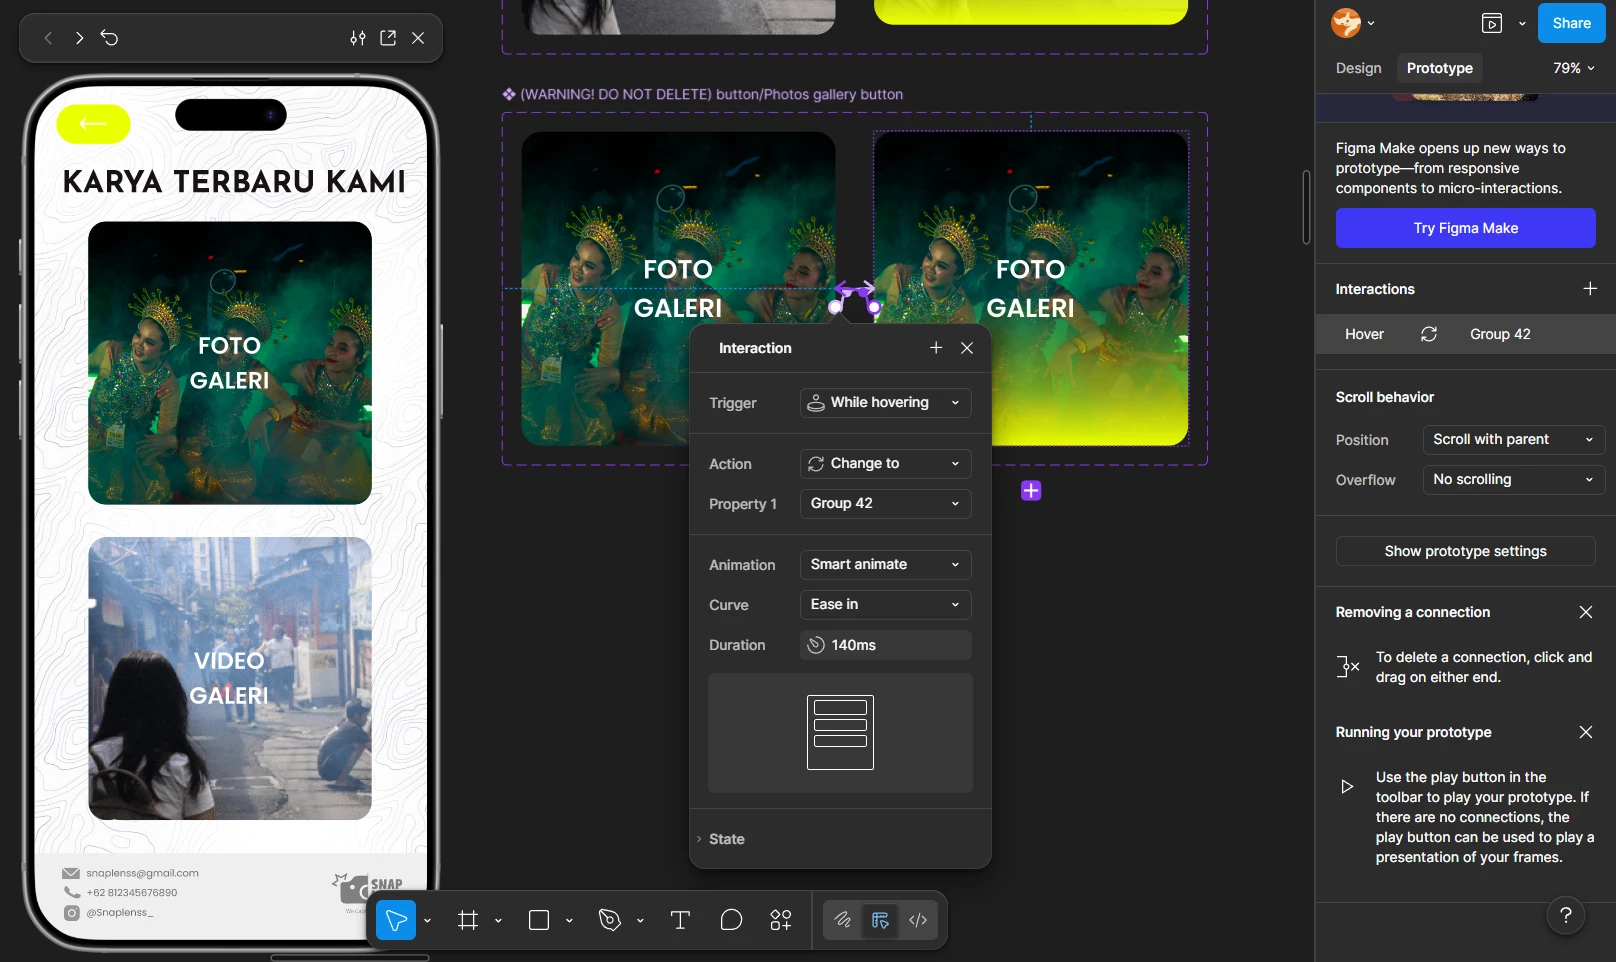The image size is (1616, 962).
Task: Dismiss Removing a connection tip
Action: 1586,612
